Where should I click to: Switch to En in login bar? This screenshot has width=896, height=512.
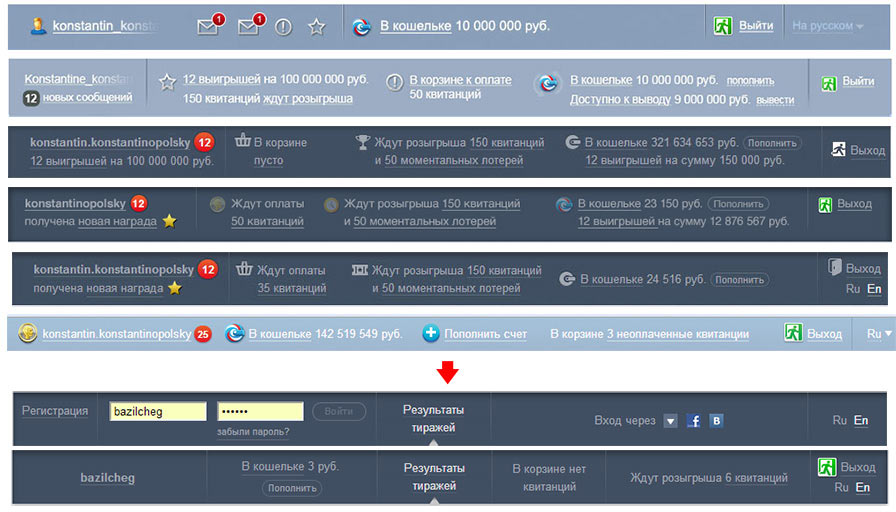click(861, 421)
